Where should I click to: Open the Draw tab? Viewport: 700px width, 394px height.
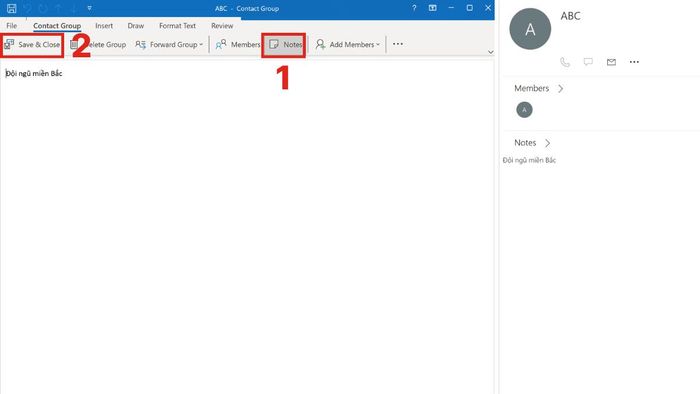[x=136, y=26]
